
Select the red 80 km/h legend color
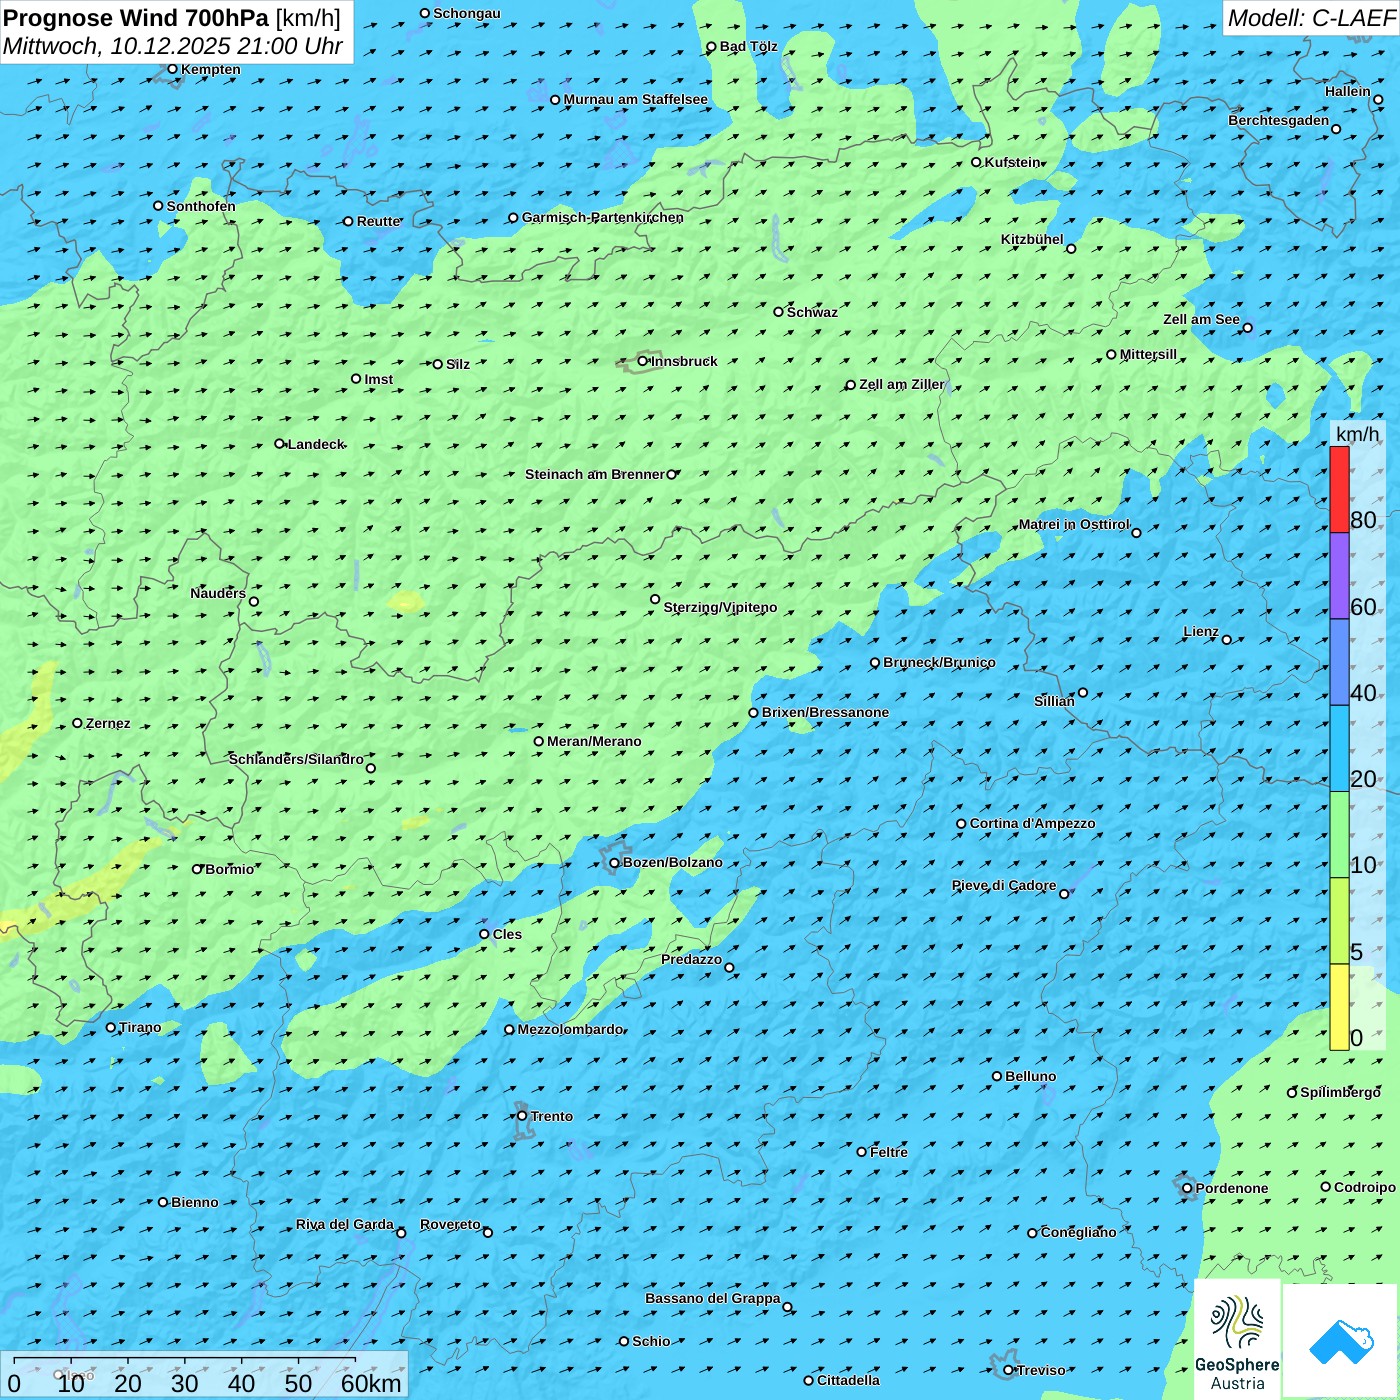[1339, 489]
